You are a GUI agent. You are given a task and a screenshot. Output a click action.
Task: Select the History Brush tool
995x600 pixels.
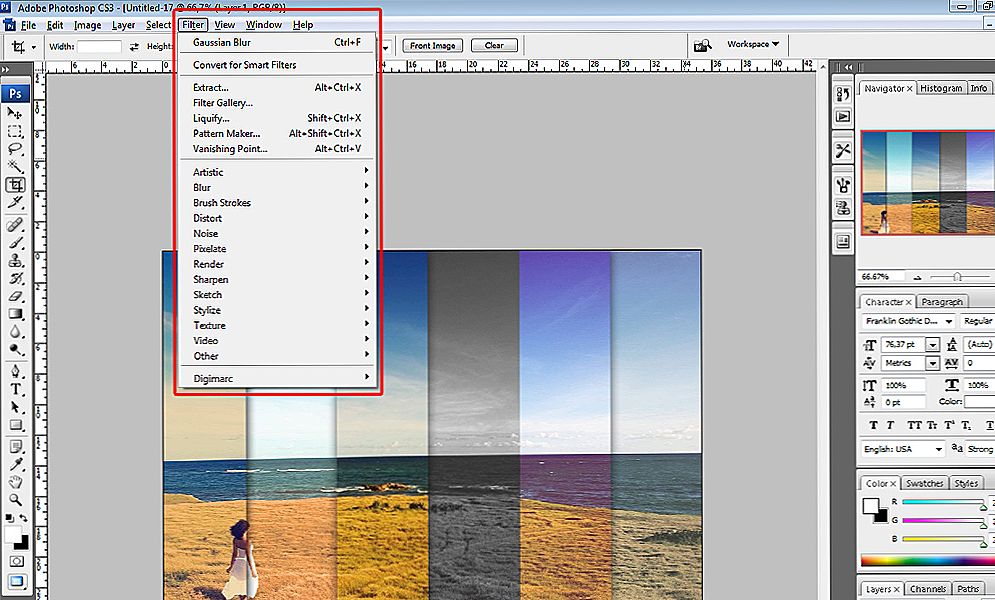tap(15, 278)
